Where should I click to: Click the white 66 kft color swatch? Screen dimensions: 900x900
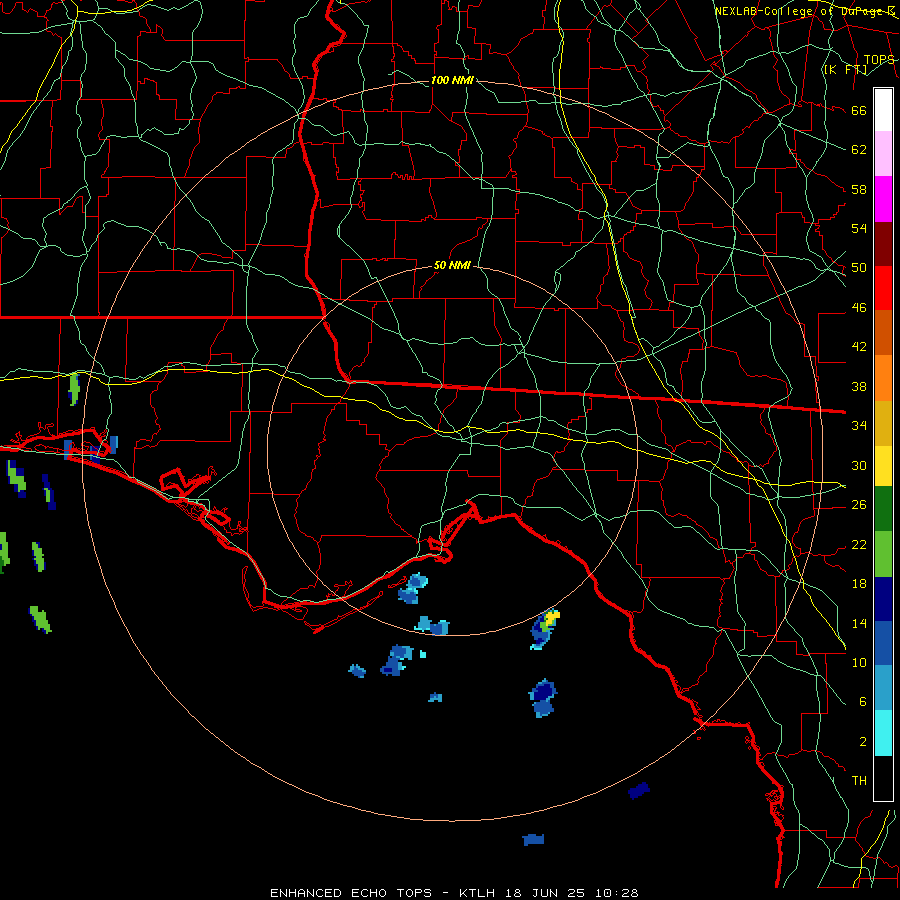point(883,110)
